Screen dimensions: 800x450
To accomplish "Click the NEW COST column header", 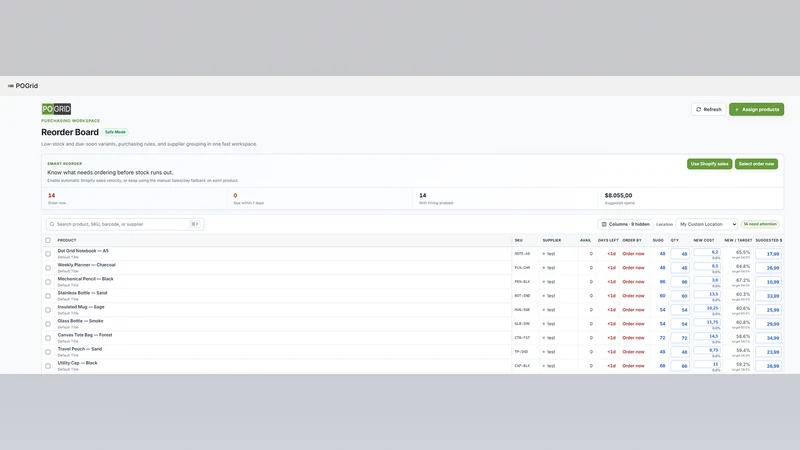I will tap(704, 240).
